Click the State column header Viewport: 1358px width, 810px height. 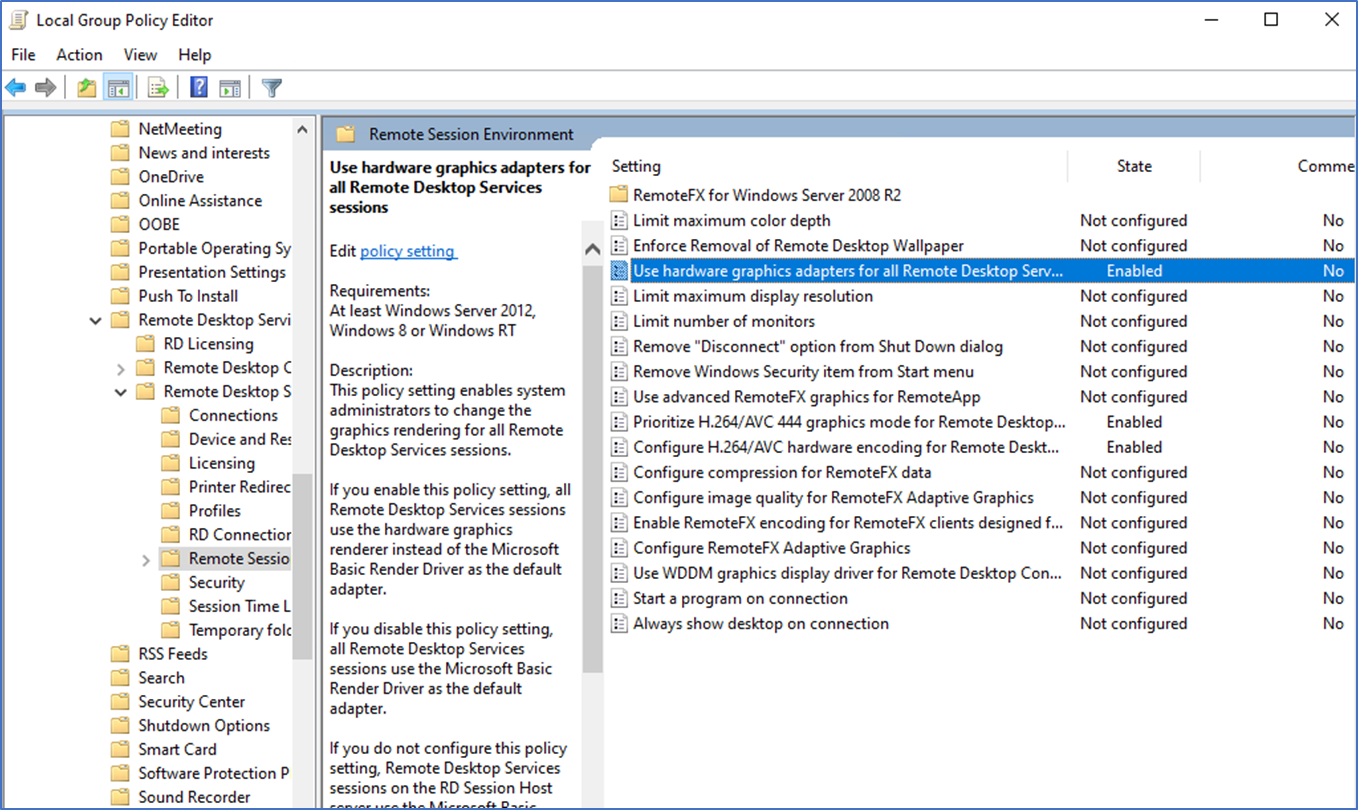click(1134, 167)
